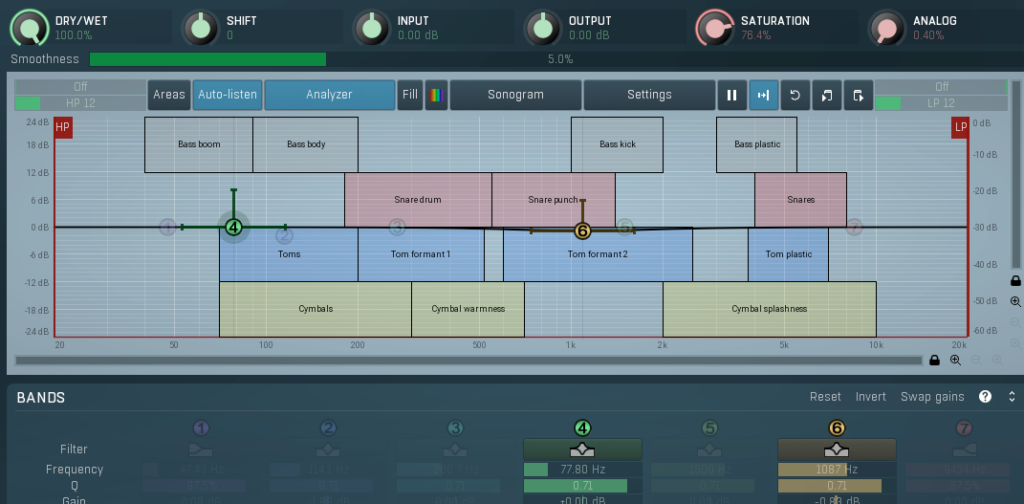Click the copy-with-arrow icon right of undo
1024x504 pixels.
coord(826,95)
